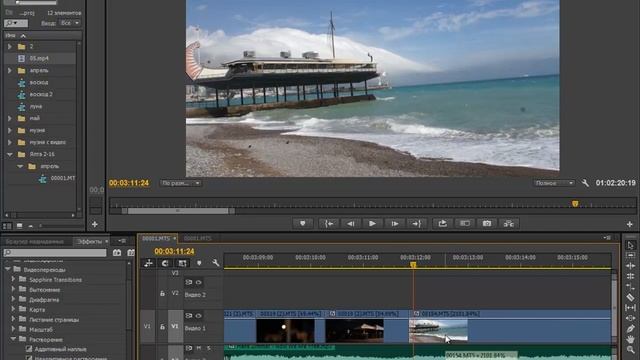Step forward one frame

[394, 223]
